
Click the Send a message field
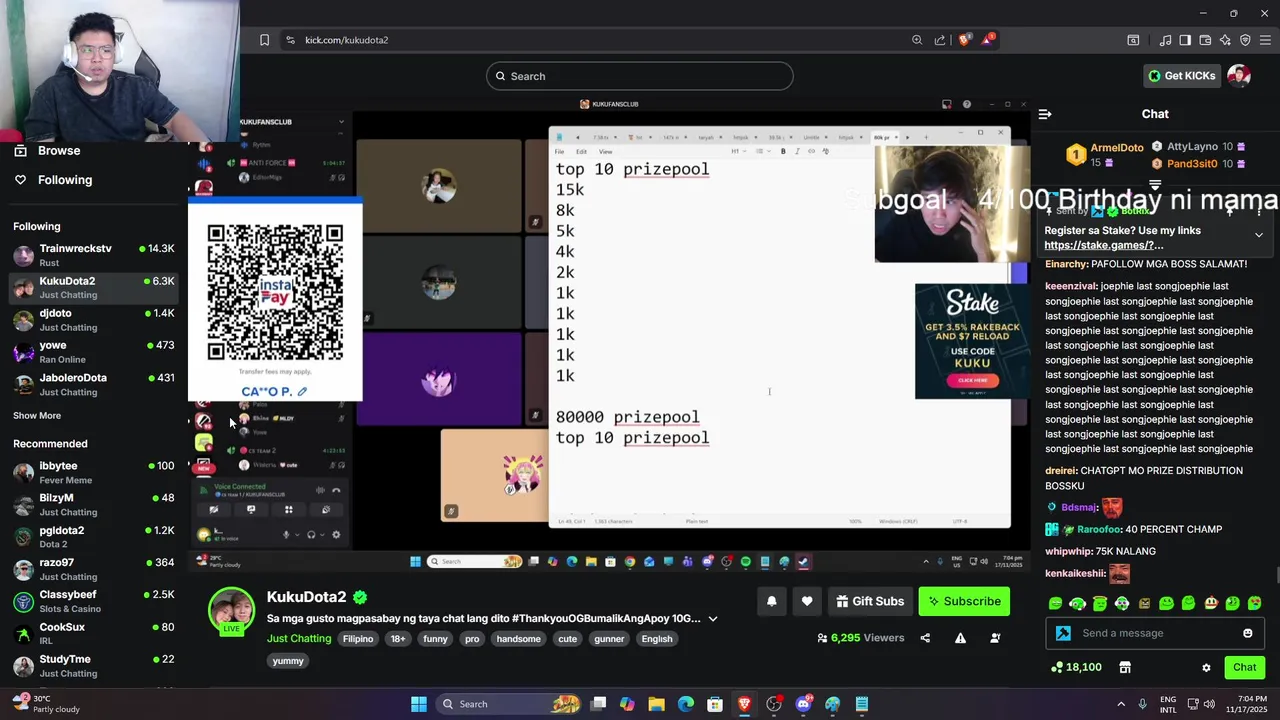pos(1157,633)
